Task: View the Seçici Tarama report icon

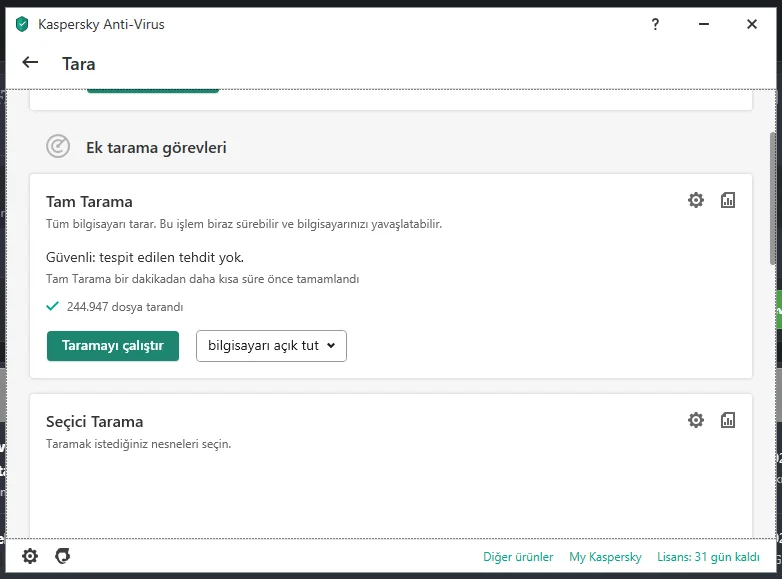Action: pos(728,420)
